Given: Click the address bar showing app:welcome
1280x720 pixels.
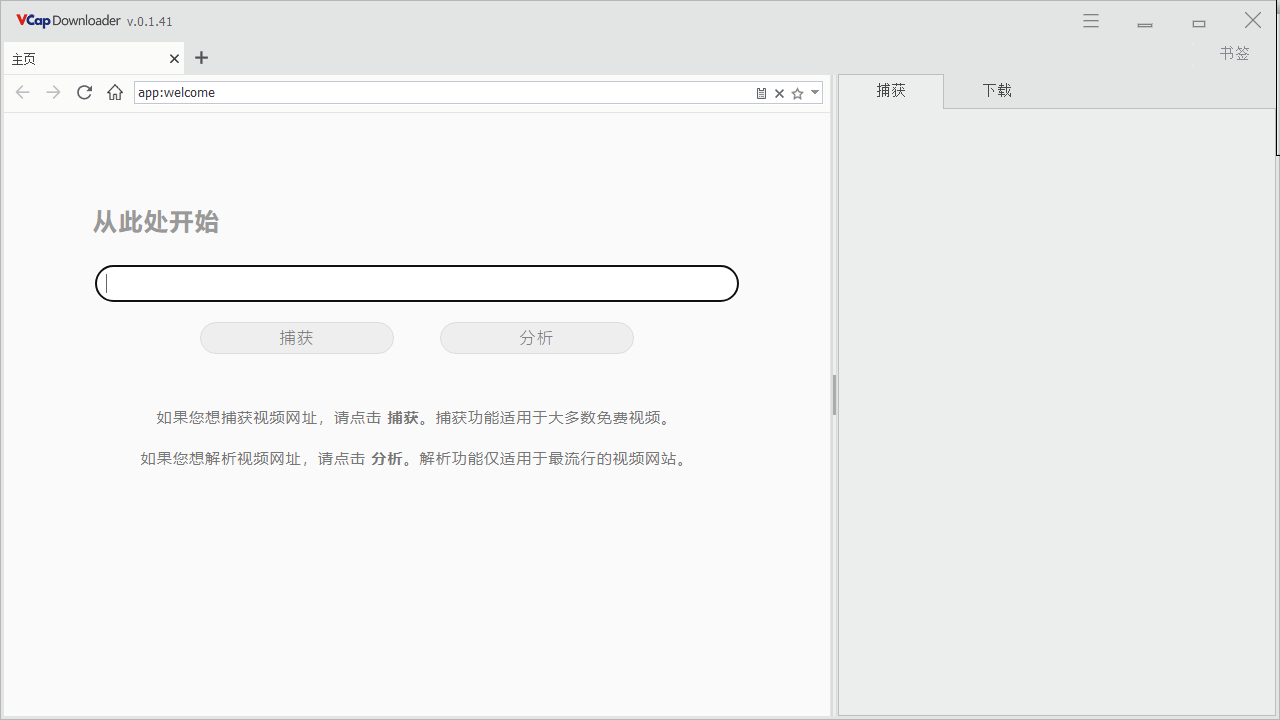Looking at the screenshot, I should click(x=440, y=92).
